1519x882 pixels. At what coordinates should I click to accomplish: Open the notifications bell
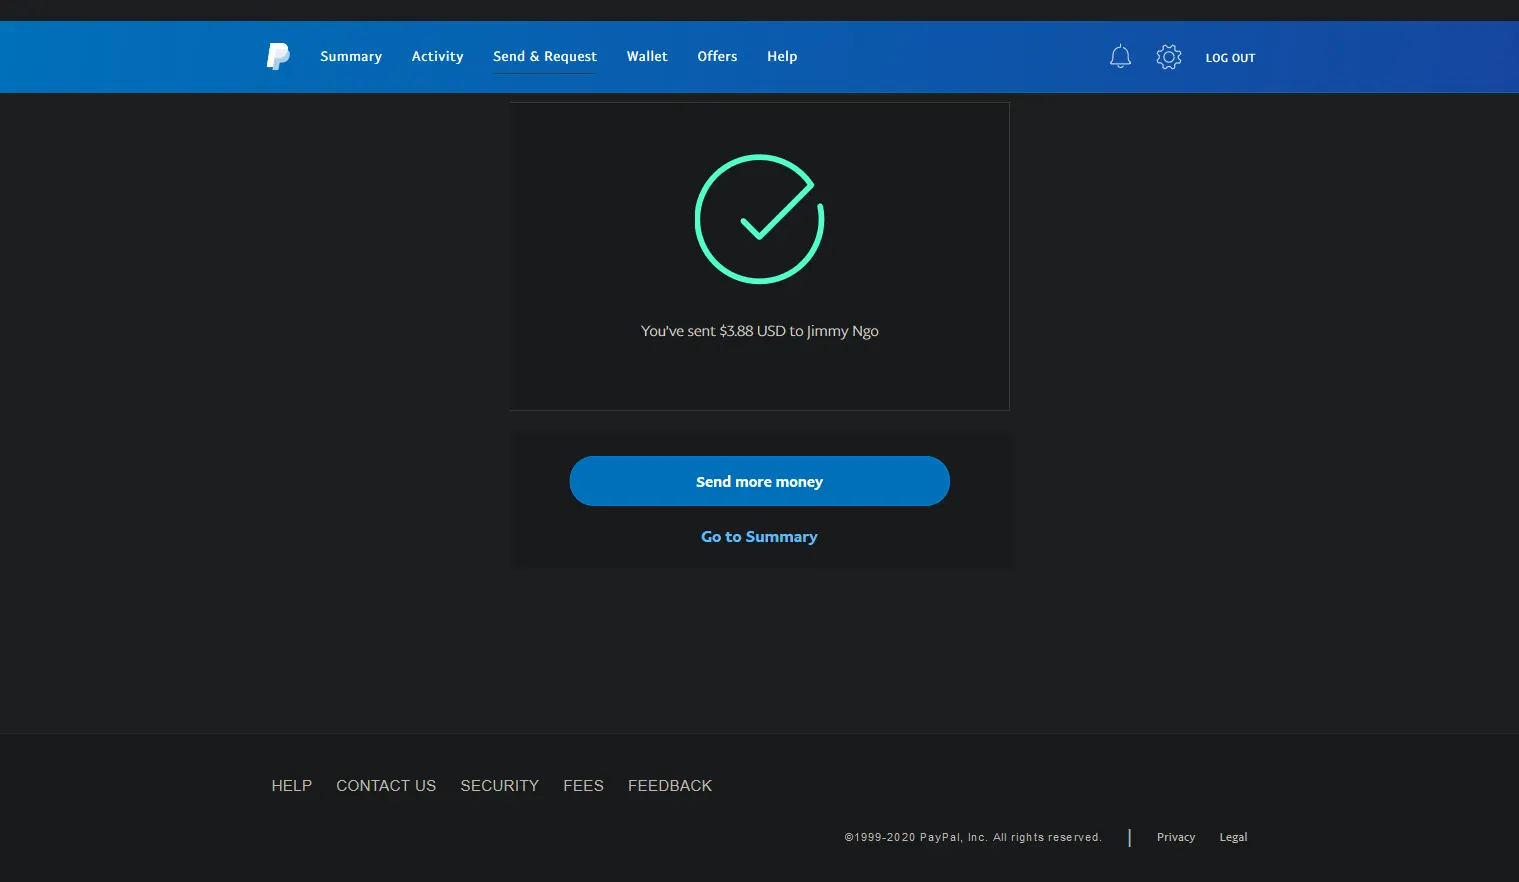1120,57
